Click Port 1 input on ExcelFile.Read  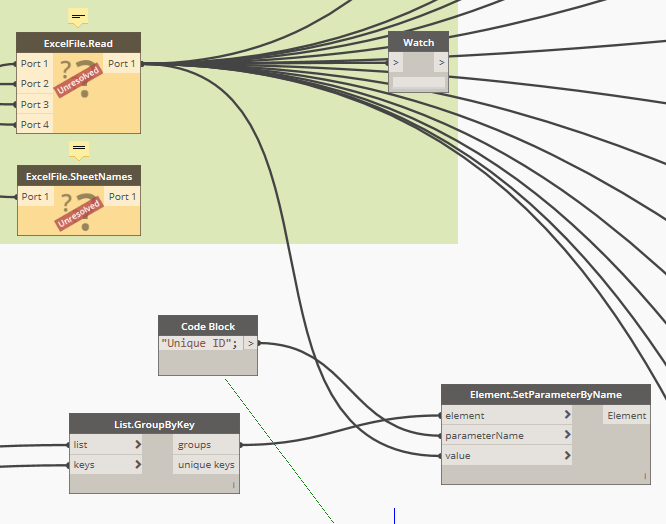35,64
